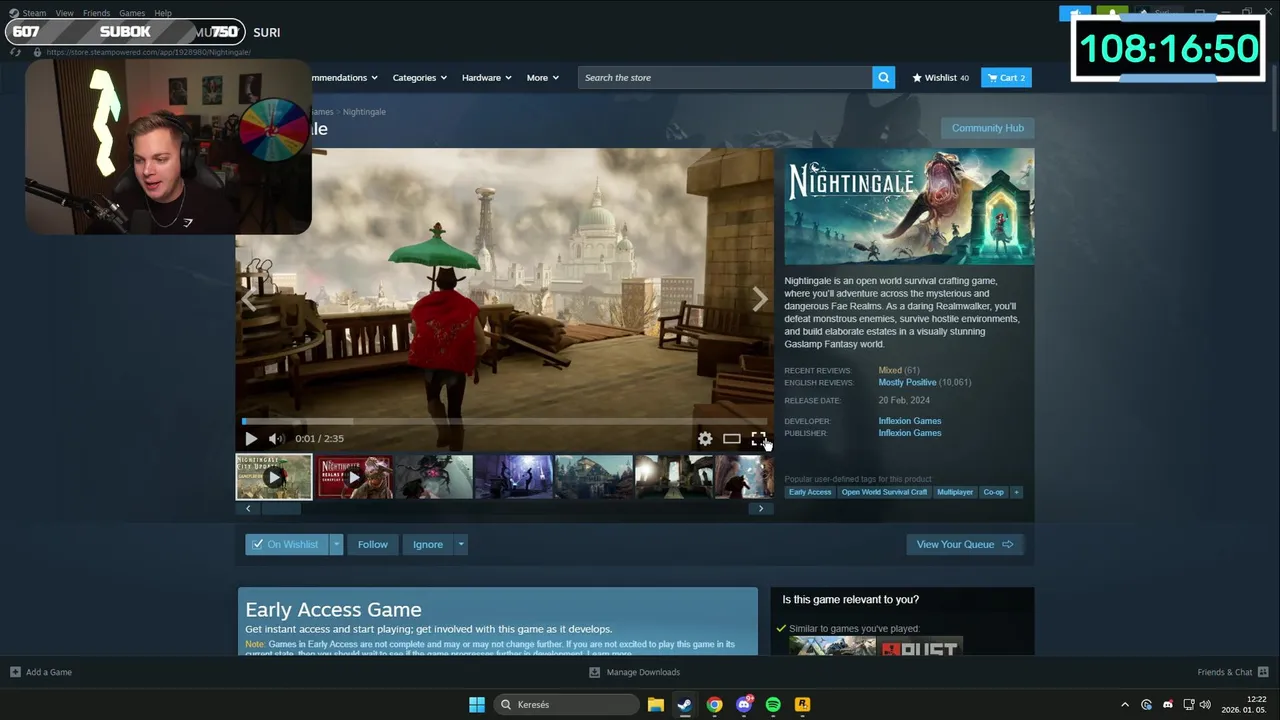Click the Nightingale breadcrumb link

tap(364, 112)
